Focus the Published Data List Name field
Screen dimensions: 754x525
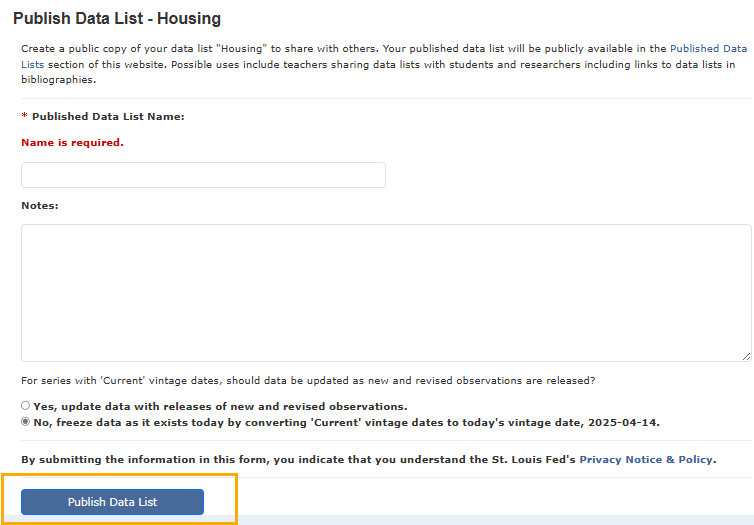[x=203, y=175]
